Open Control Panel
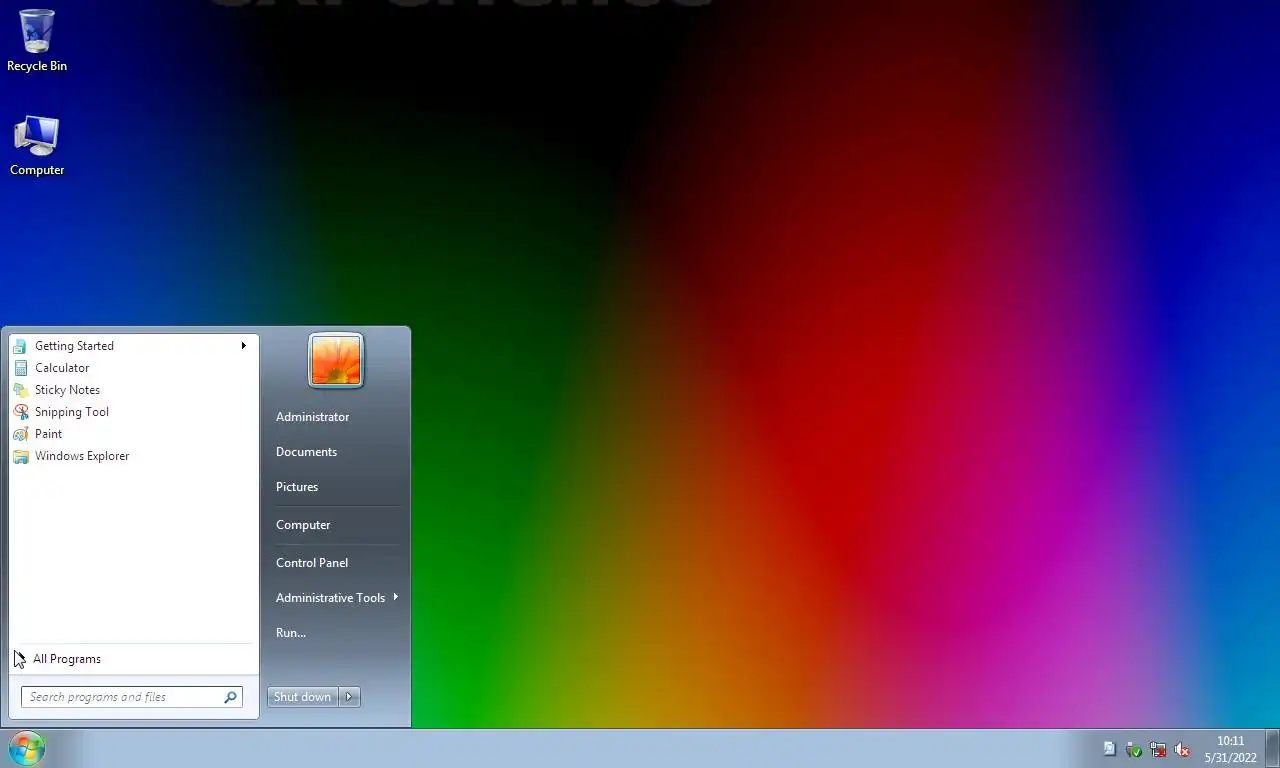The height and width of the screenshot is (768, 1280). [312, 563]
